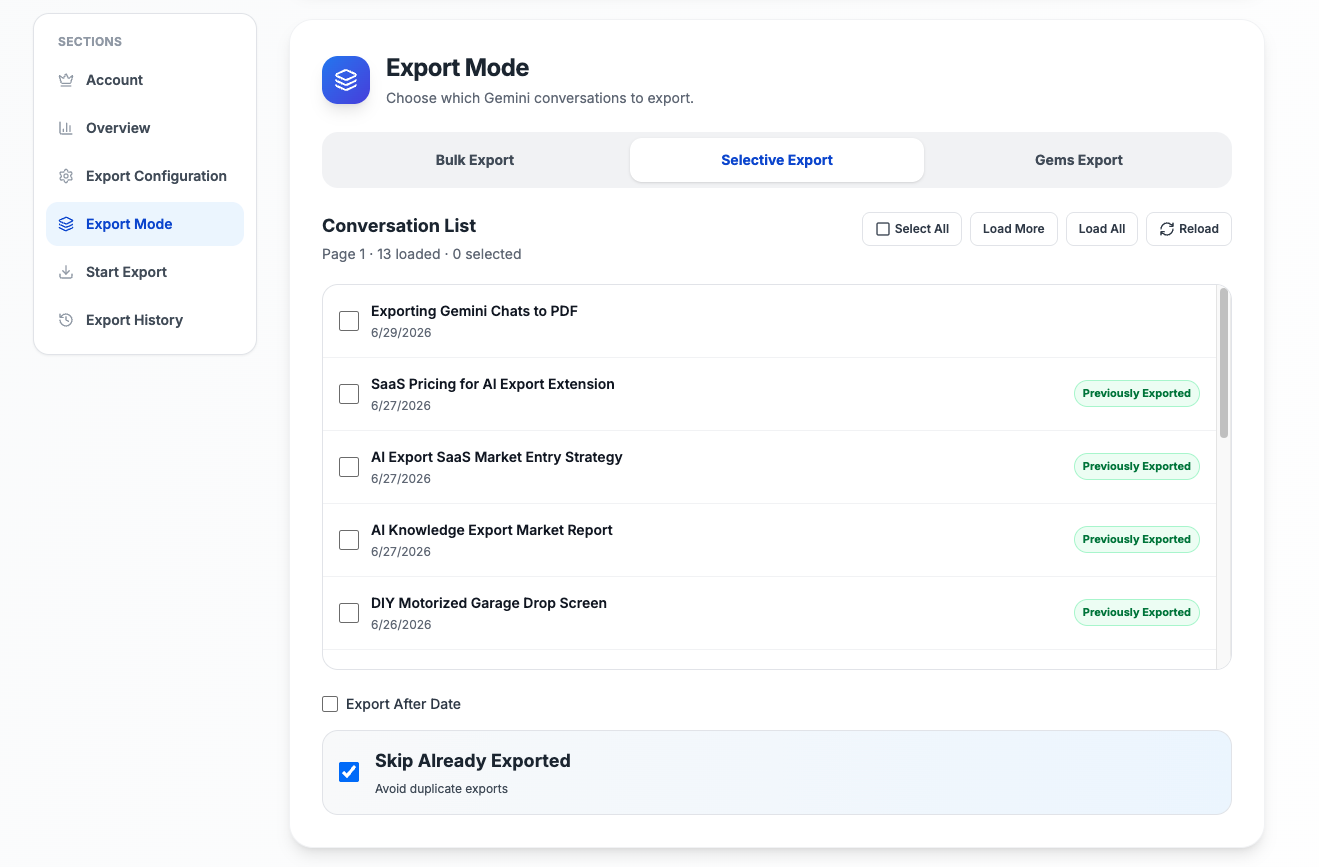Click the title SaaS Pricing for AI Export Extension
Image resolution: width=1319 pixels, height=867 pixels.
pos(493,384)
